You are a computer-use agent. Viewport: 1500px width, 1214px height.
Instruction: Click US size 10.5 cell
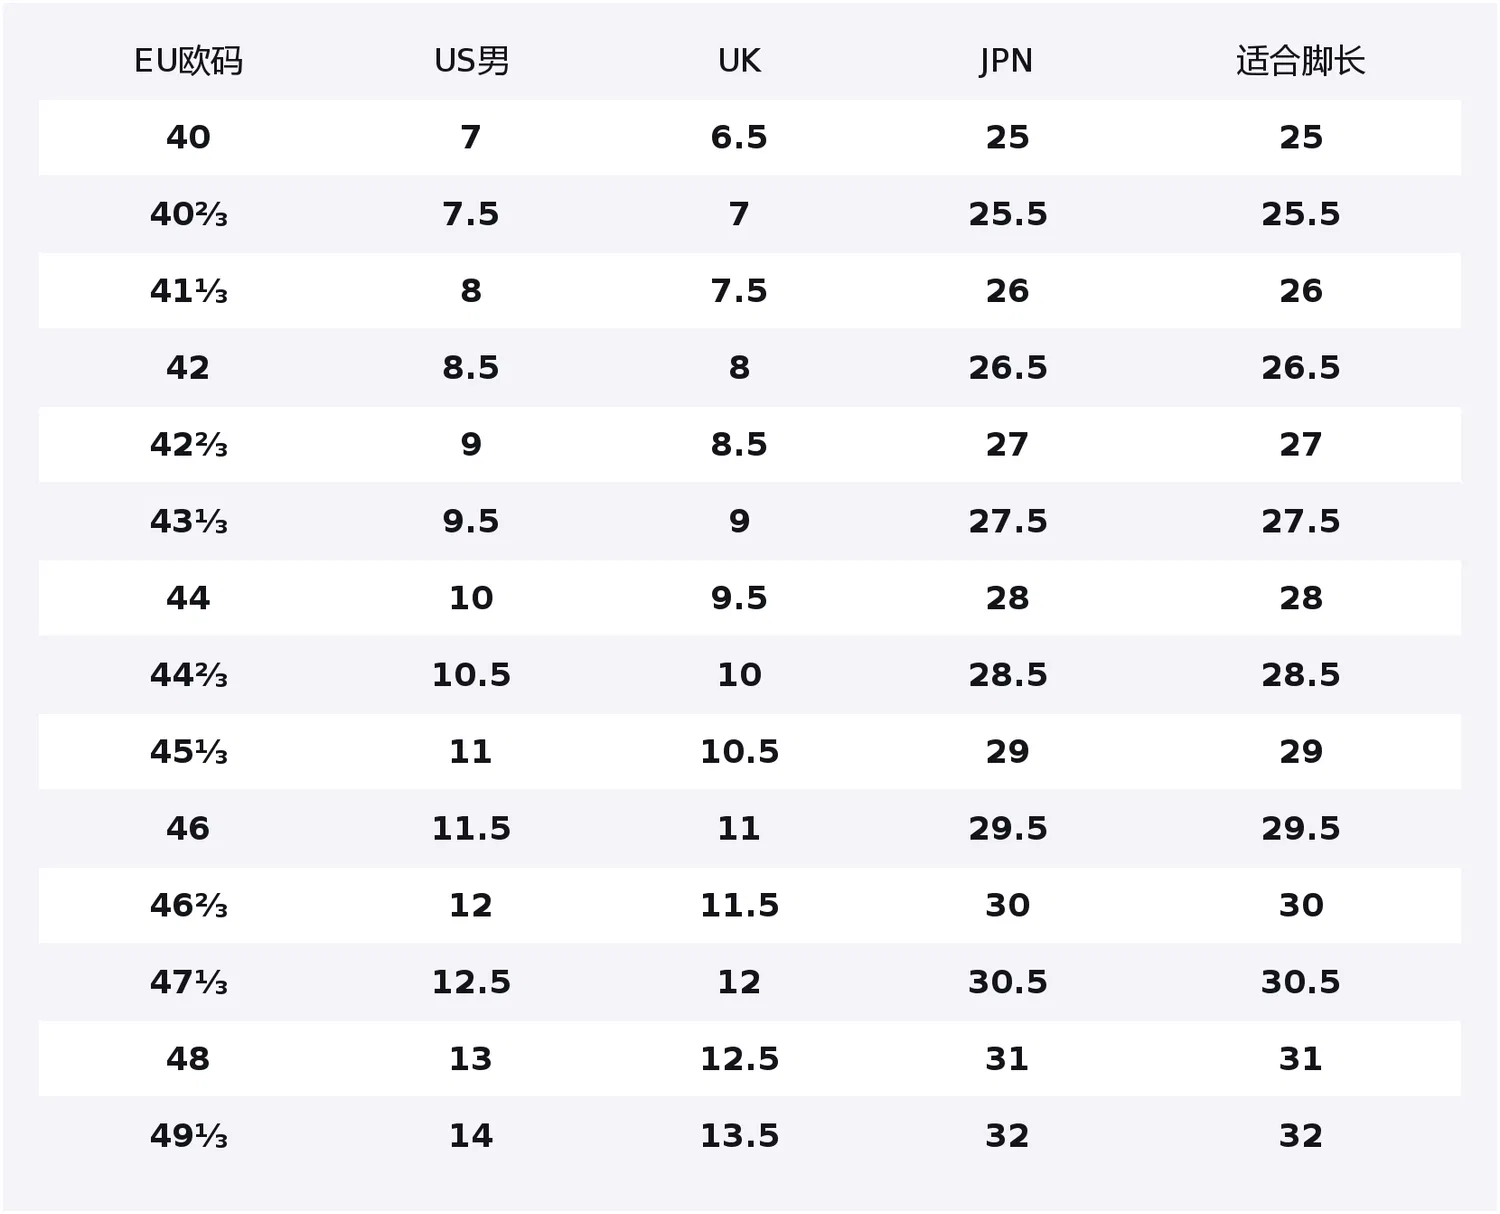471,675
